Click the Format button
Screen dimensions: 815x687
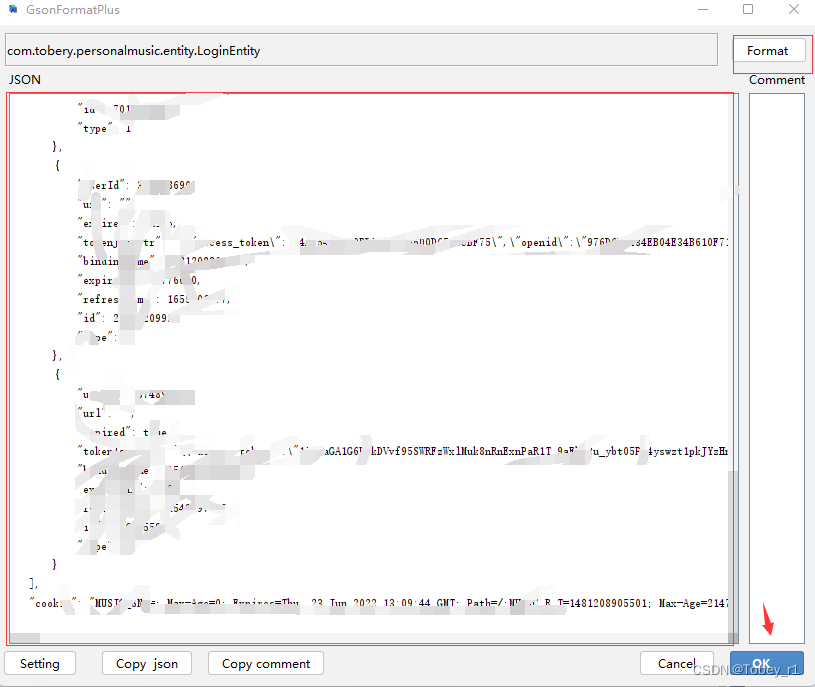point(769,51)
